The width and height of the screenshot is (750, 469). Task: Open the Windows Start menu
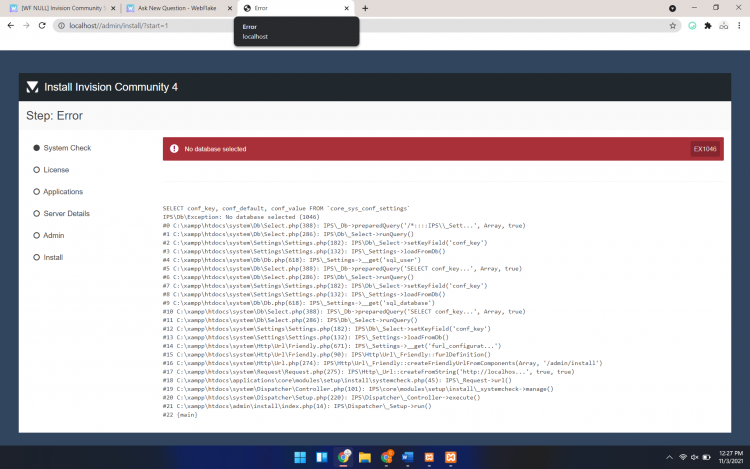pos(300,458)
